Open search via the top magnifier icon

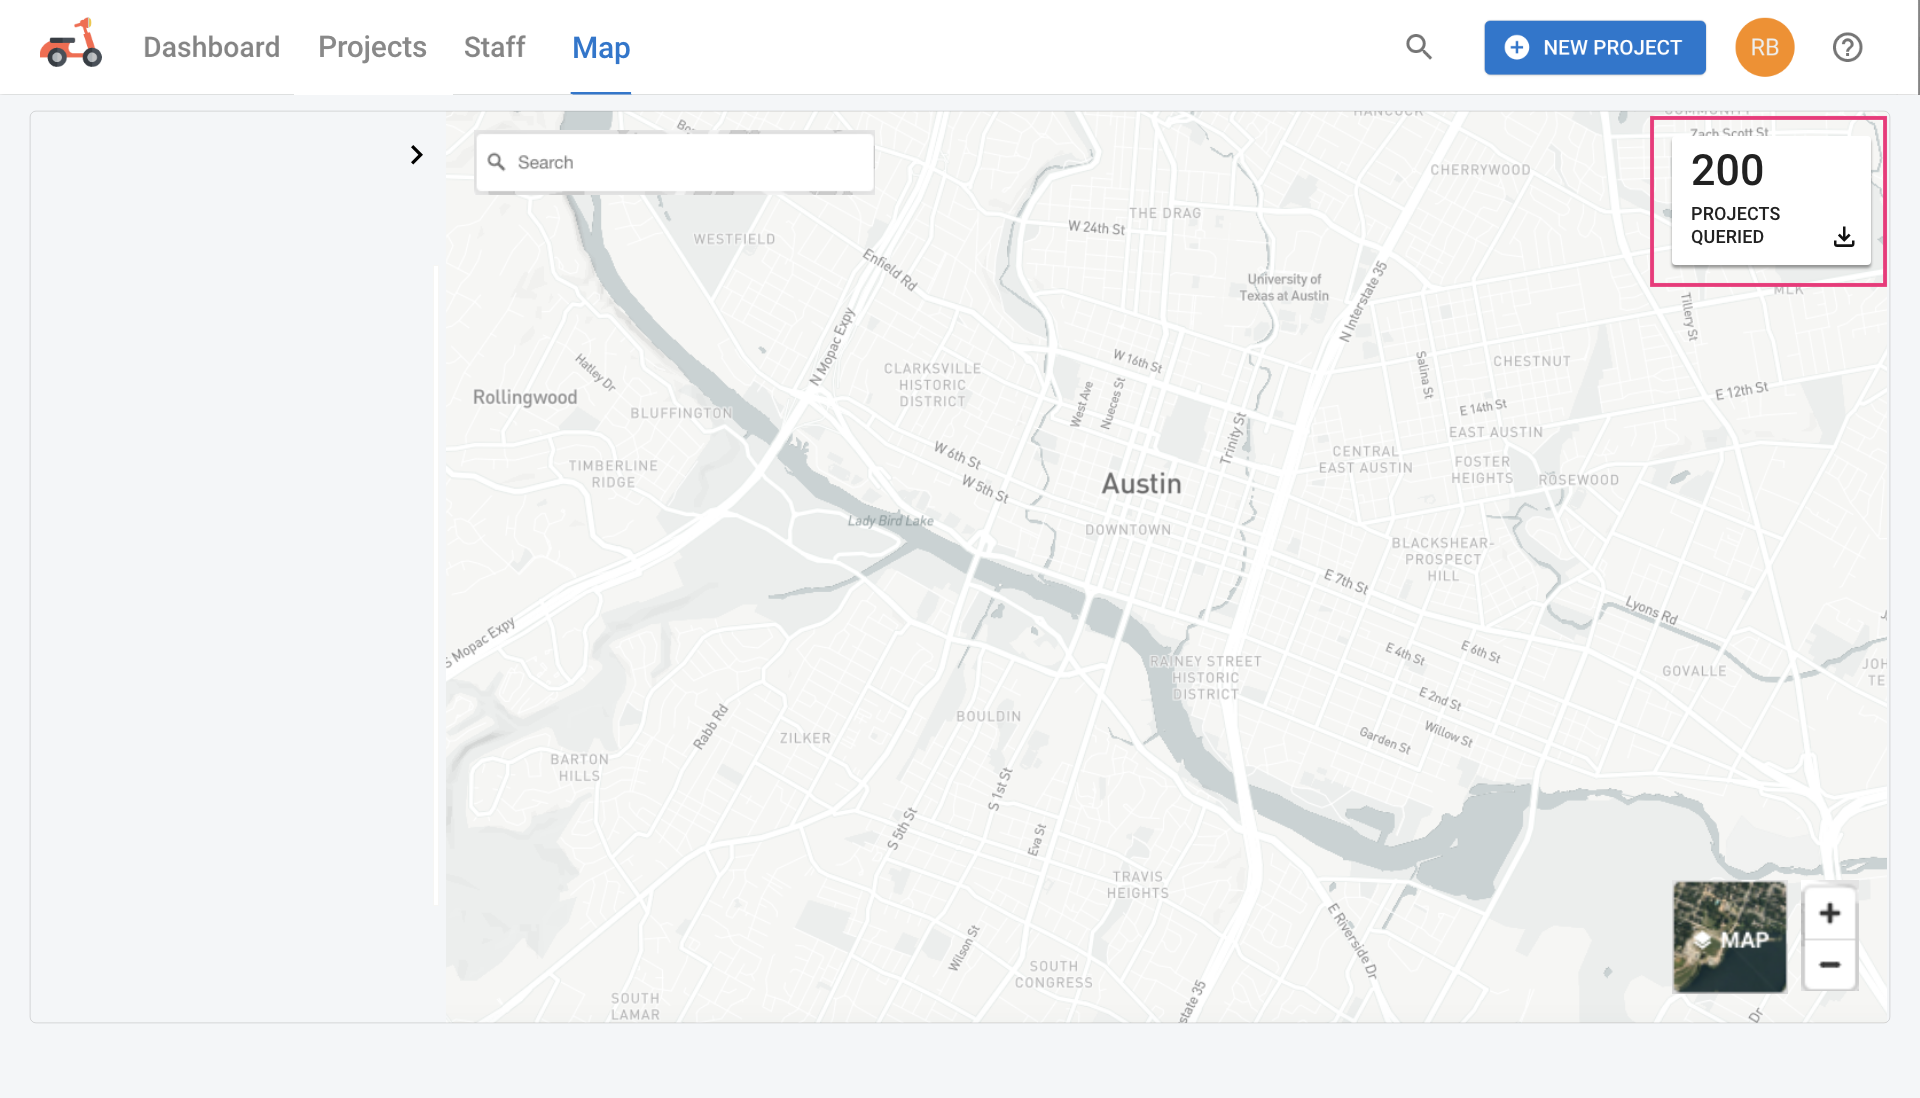pos(1418,47)
